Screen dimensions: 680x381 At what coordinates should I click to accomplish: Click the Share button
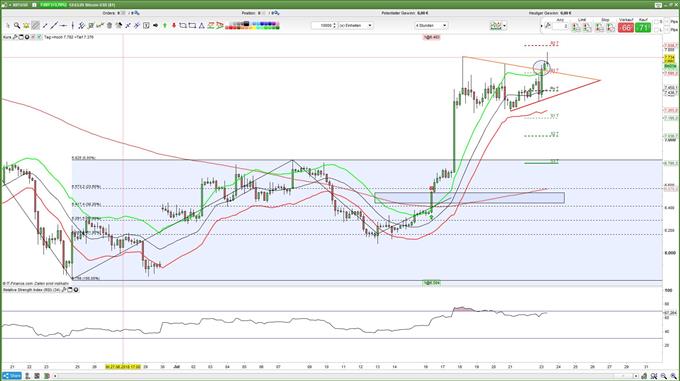(x=12, y=376)
